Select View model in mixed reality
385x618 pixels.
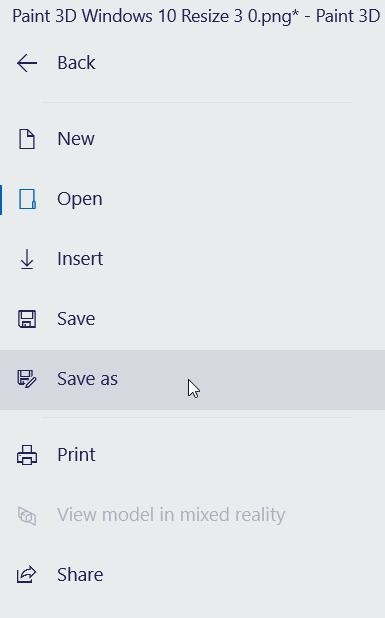point(171,515)
